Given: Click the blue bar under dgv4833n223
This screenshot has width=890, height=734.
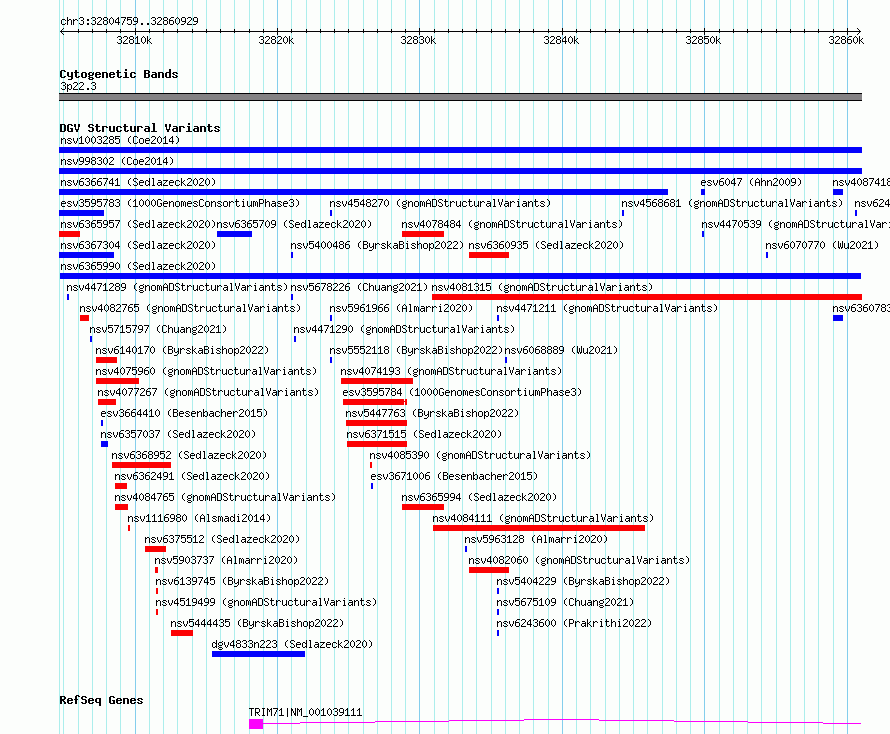Looking at the screenshot, I should [x=258, y=654].
